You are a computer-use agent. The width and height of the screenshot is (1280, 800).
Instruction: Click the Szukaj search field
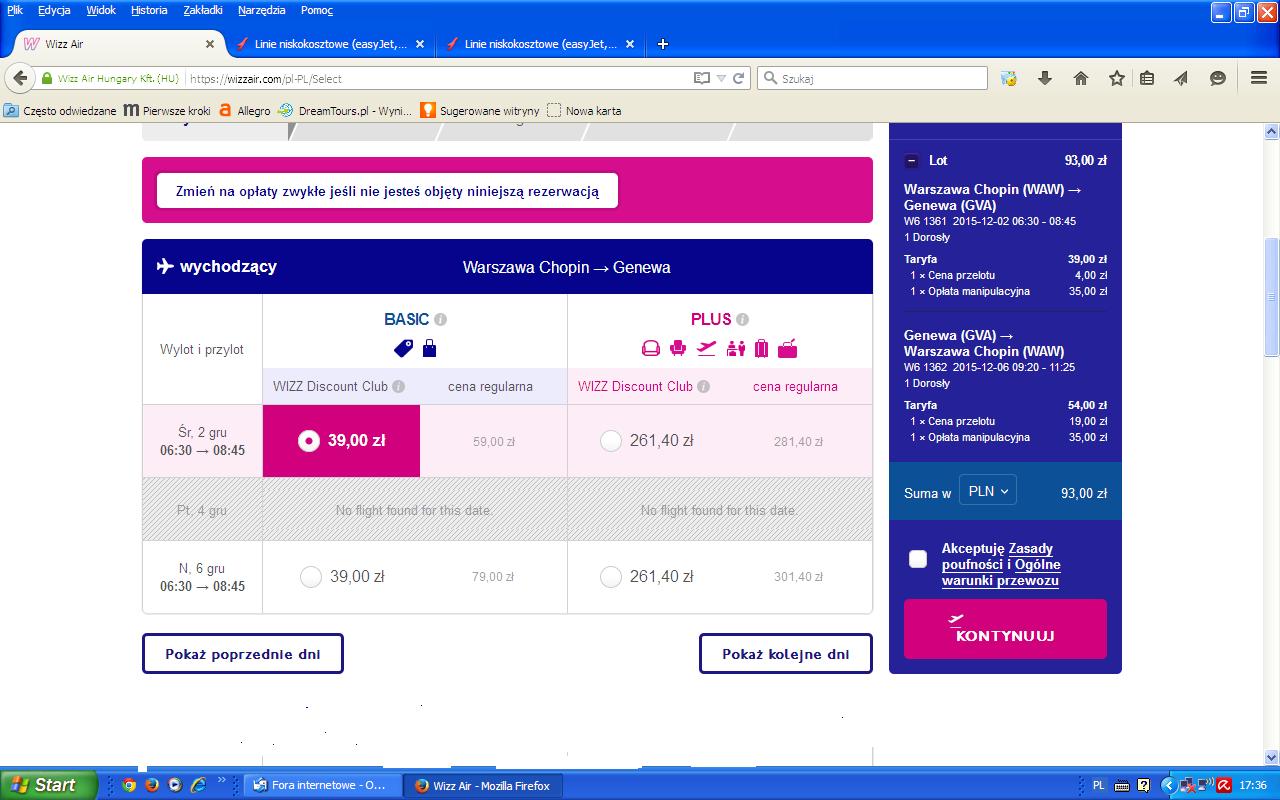[x=872, y=78]
